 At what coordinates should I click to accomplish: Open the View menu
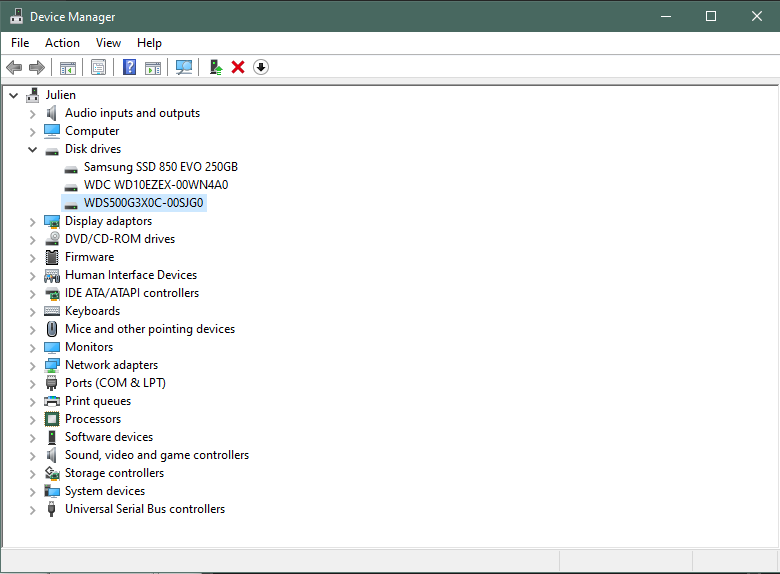(108, 43)
